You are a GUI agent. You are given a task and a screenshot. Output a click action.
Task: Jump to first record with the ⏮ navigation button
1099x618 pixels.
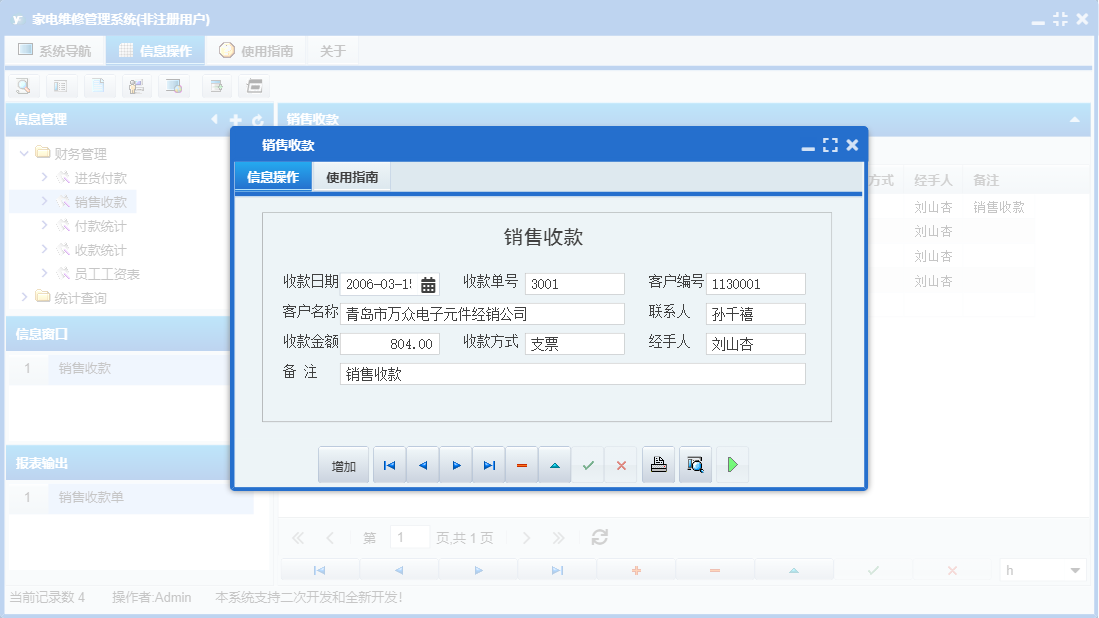point(389,464)
